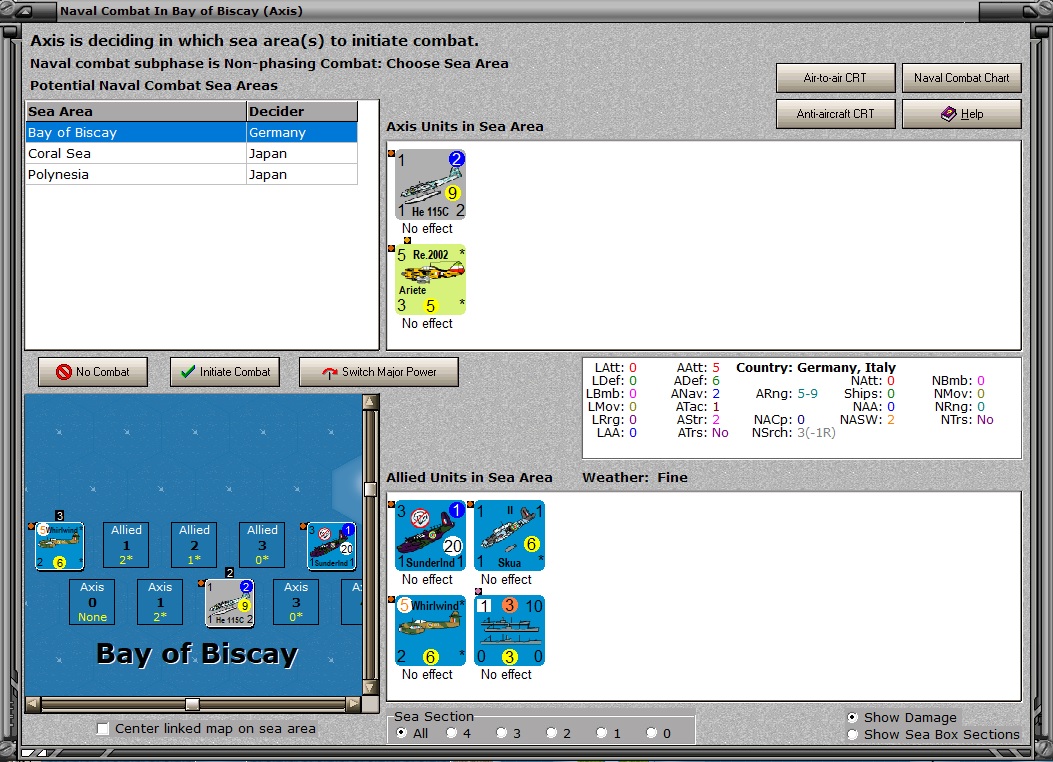
Task: Click map vertical scrollbar thumb
Action: [x=370, y=489]
